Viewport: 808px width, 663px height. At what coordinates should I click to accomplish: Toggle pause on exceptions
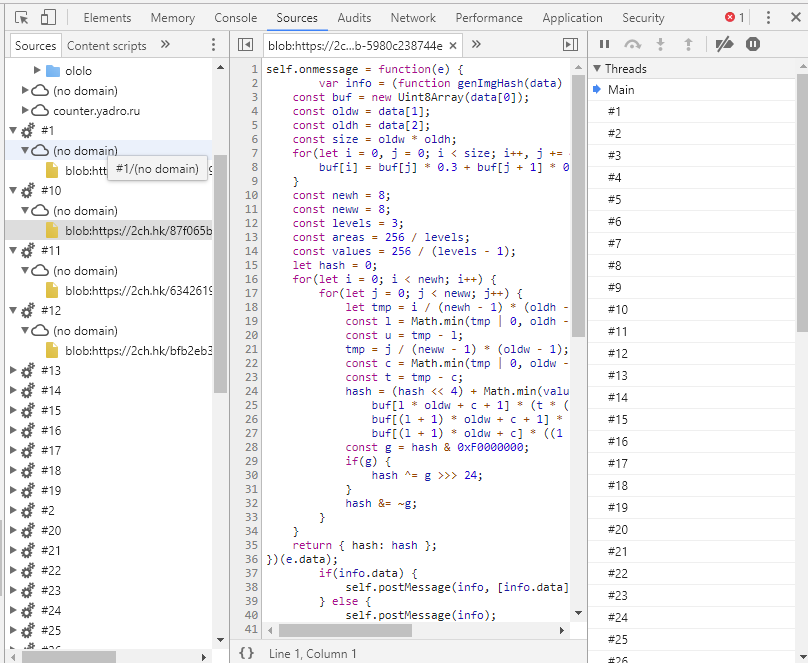pos(752,45)
